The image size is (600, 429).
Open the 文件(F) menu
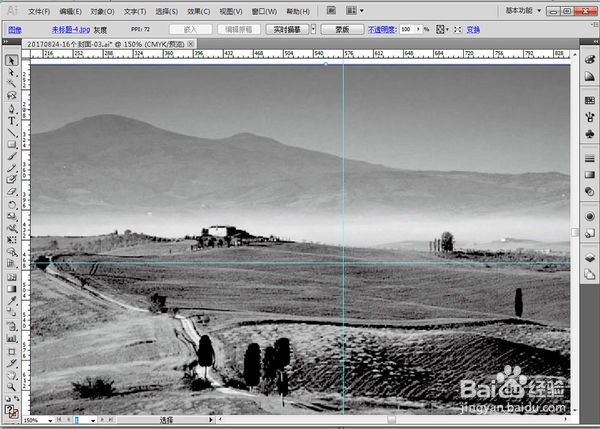[39, 11]
